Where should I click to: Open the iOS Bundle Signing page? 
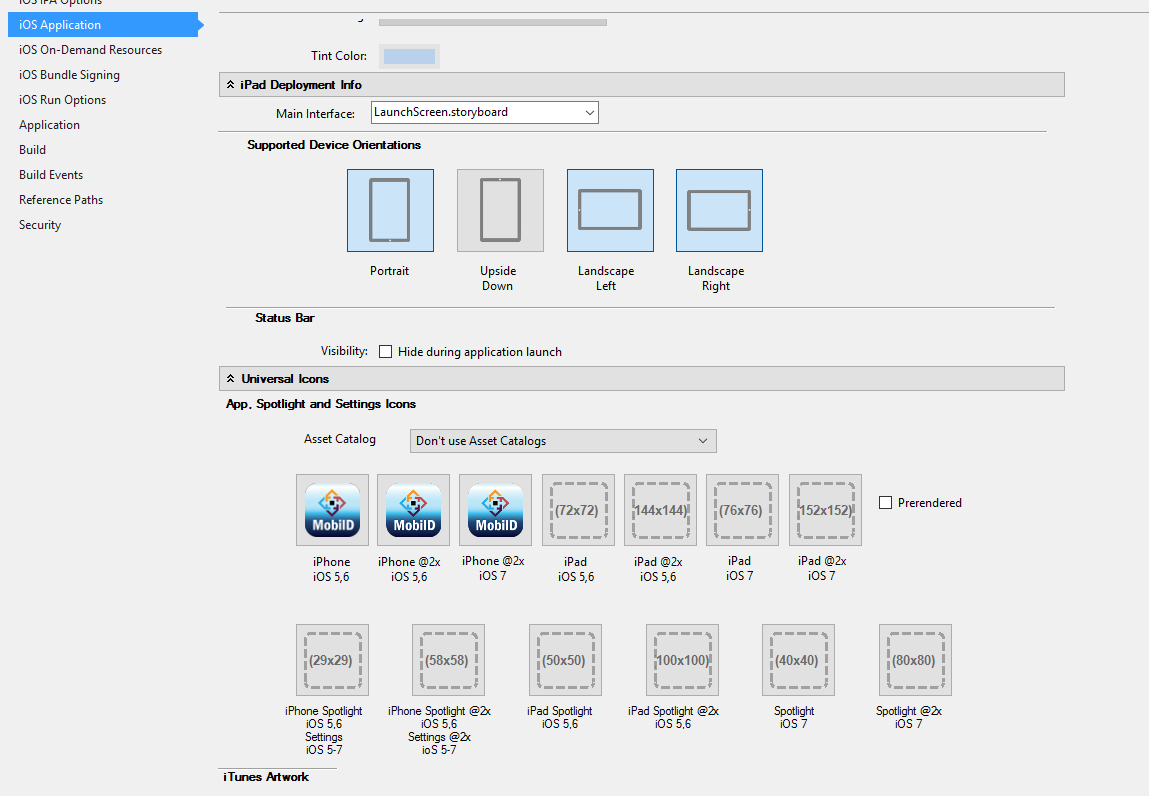[x=69, y=75]
